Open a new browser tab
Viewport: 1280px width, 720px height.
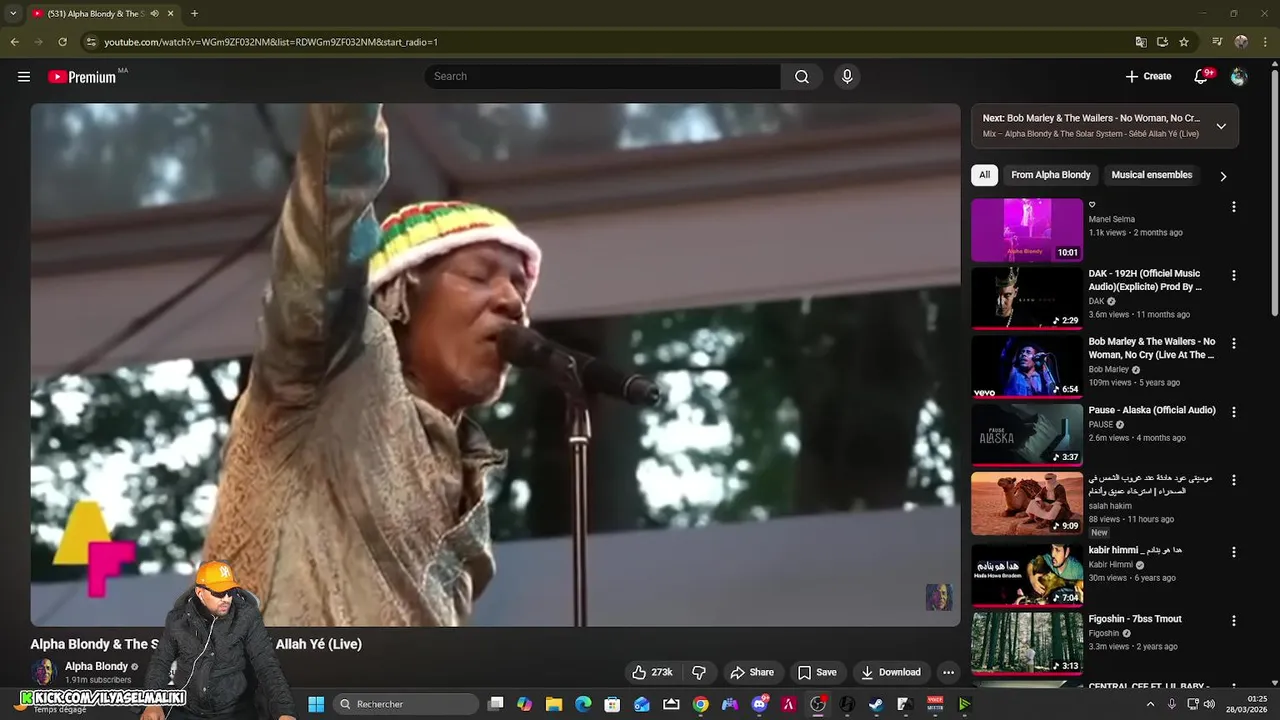[x=194, y=14]
